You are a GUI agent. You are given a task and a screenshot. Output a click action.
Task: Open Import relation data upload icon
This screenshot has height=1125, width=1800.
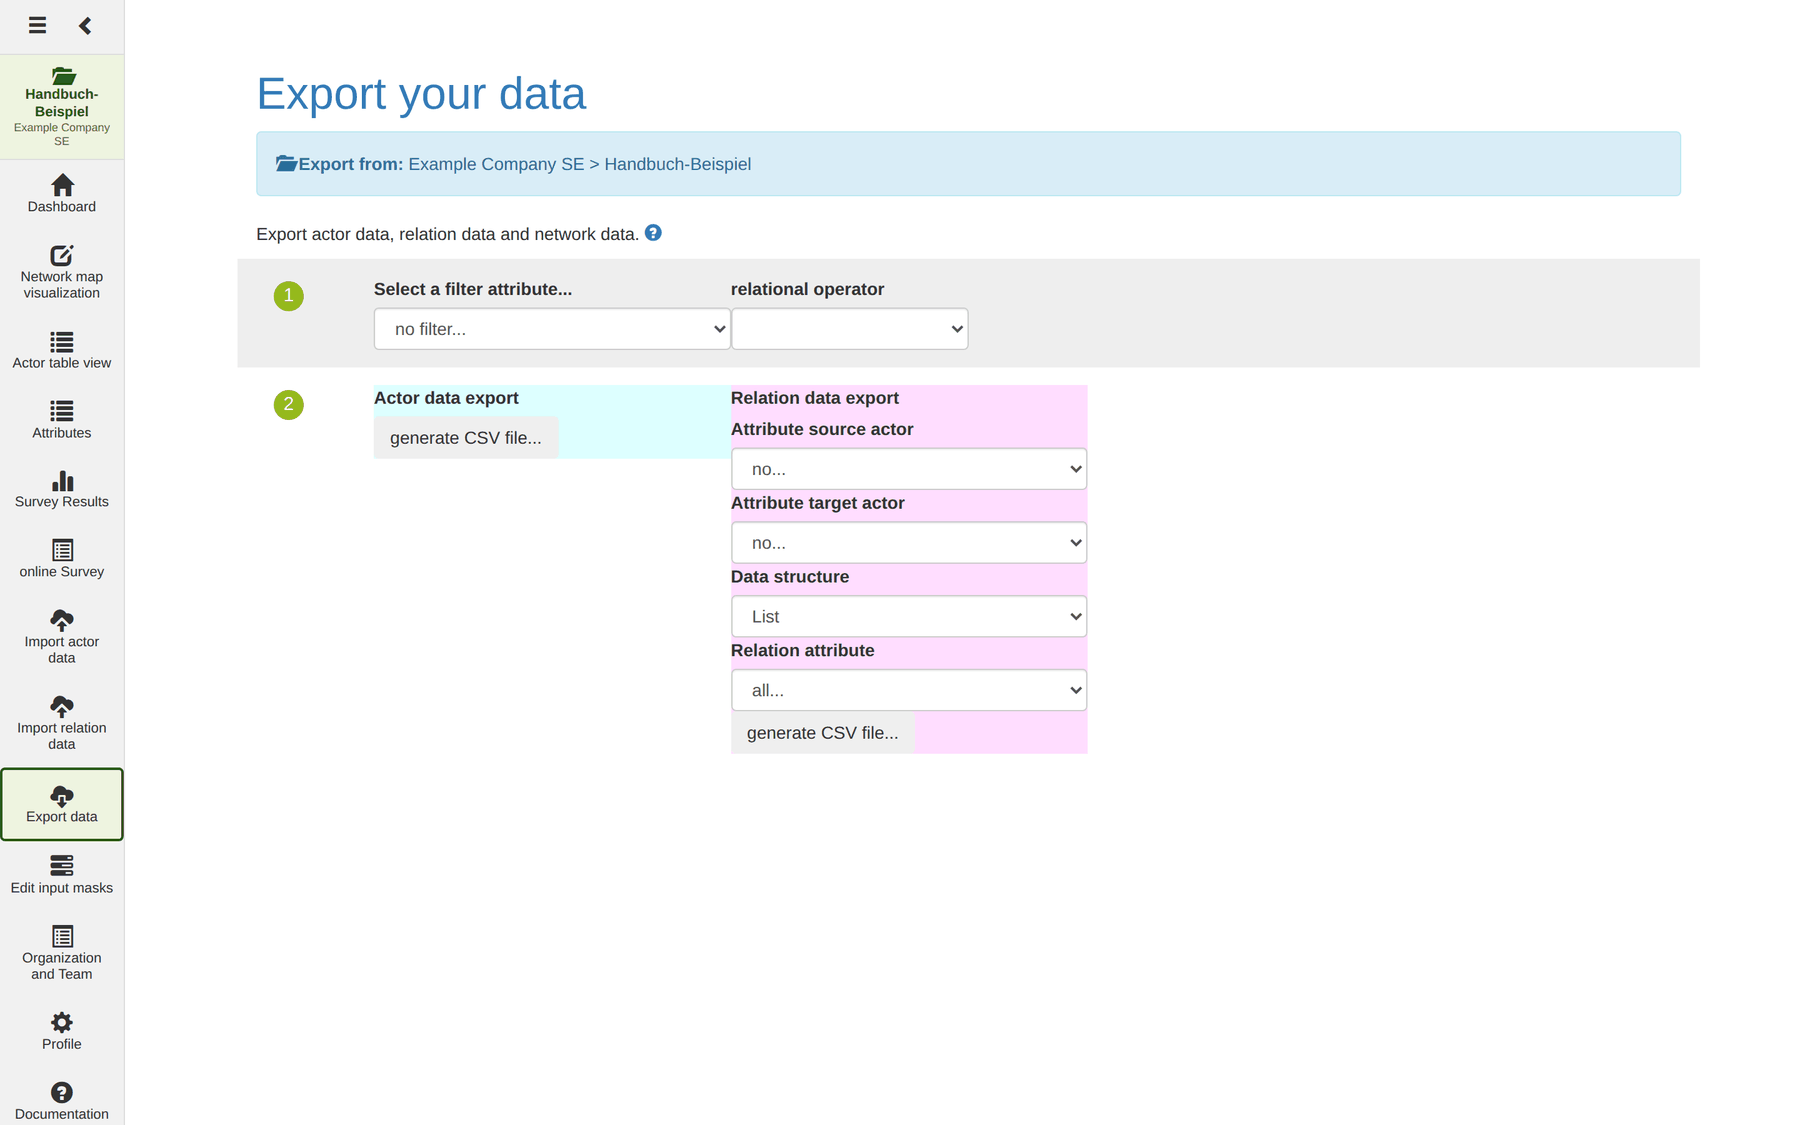pyautogui.click(x=62, y=706)
